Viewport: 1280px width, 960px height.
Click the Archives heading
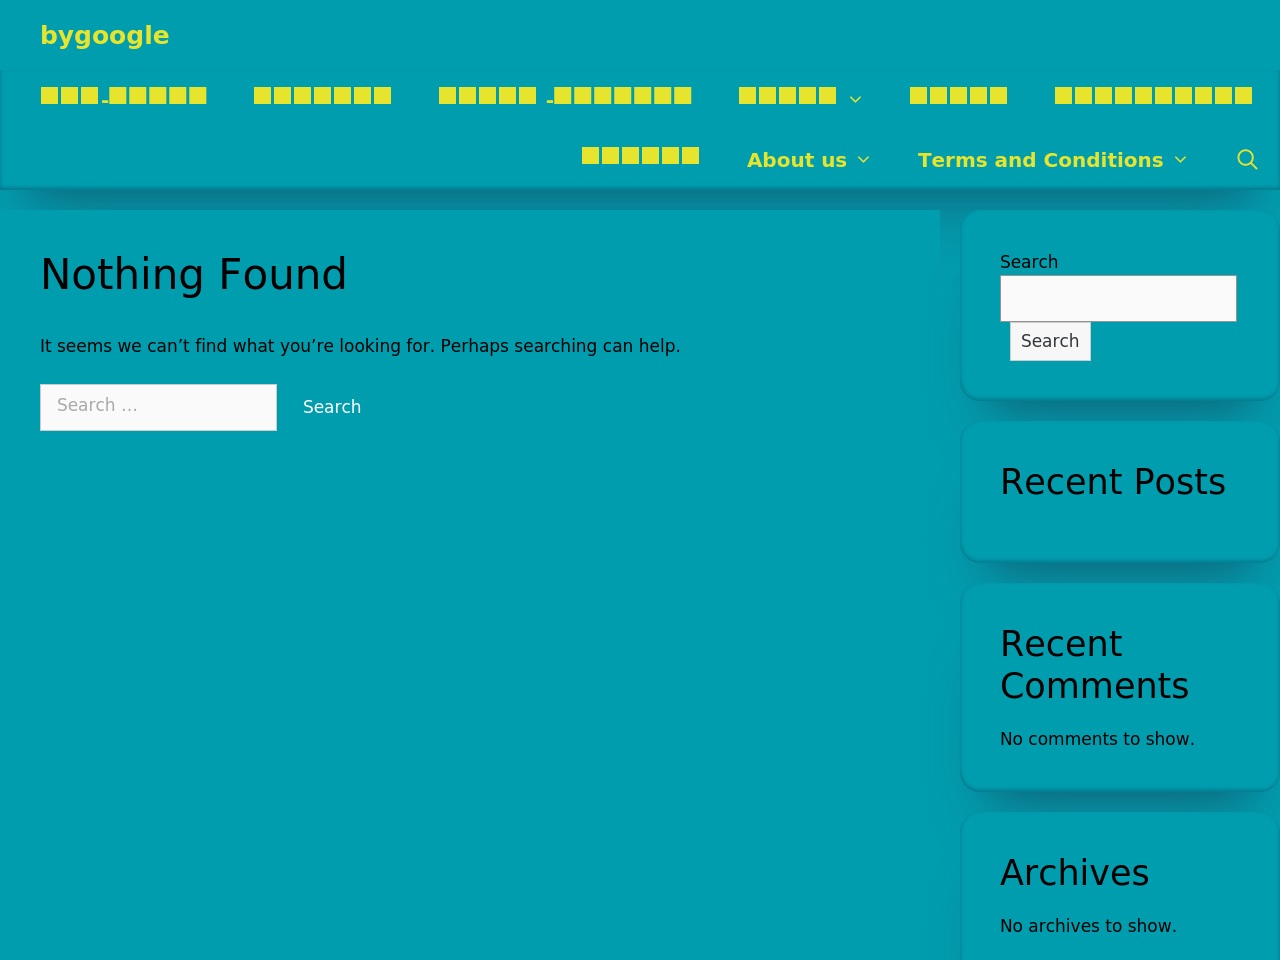point(1075,873)
